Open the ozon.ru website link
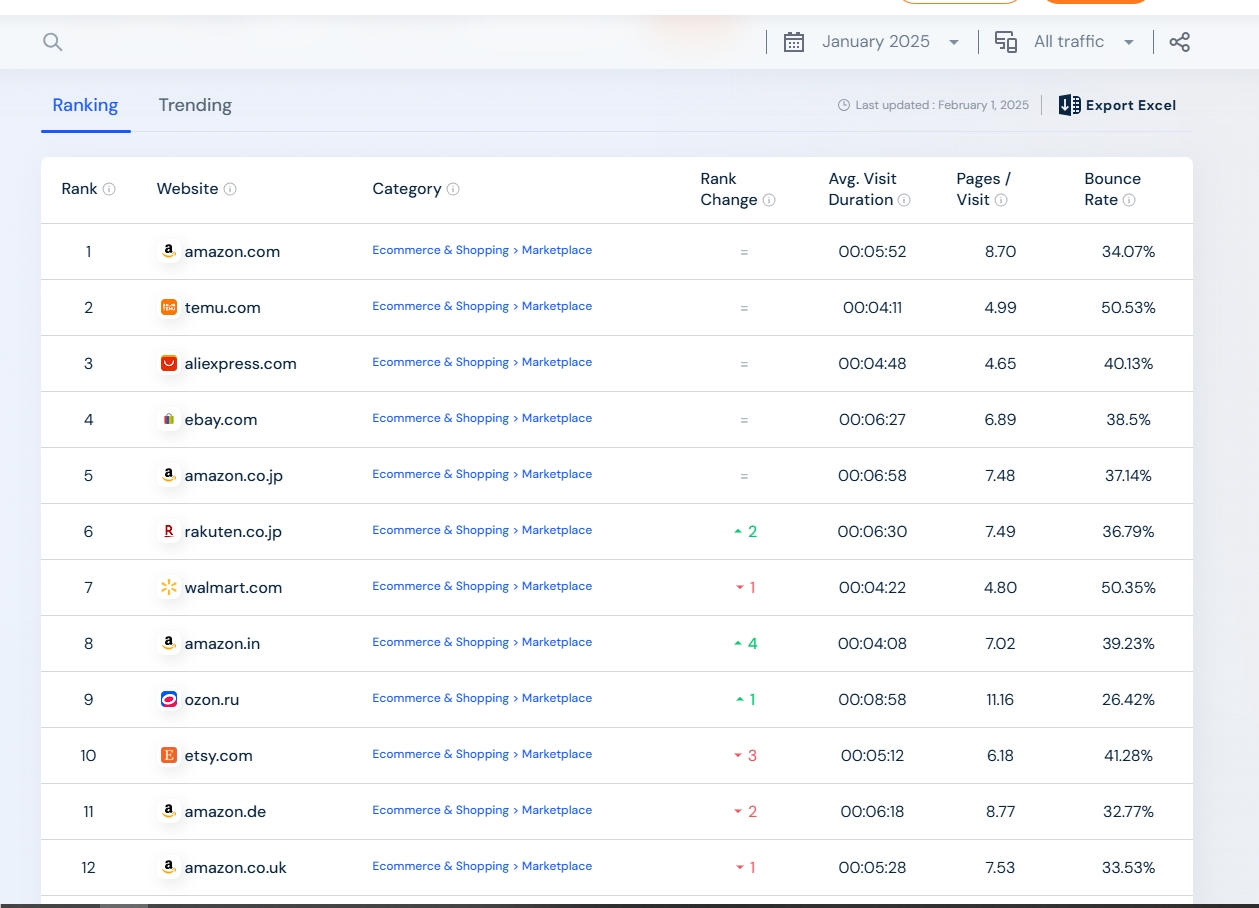Screen dimensions: 1259x908 click(x=212, y=700)
